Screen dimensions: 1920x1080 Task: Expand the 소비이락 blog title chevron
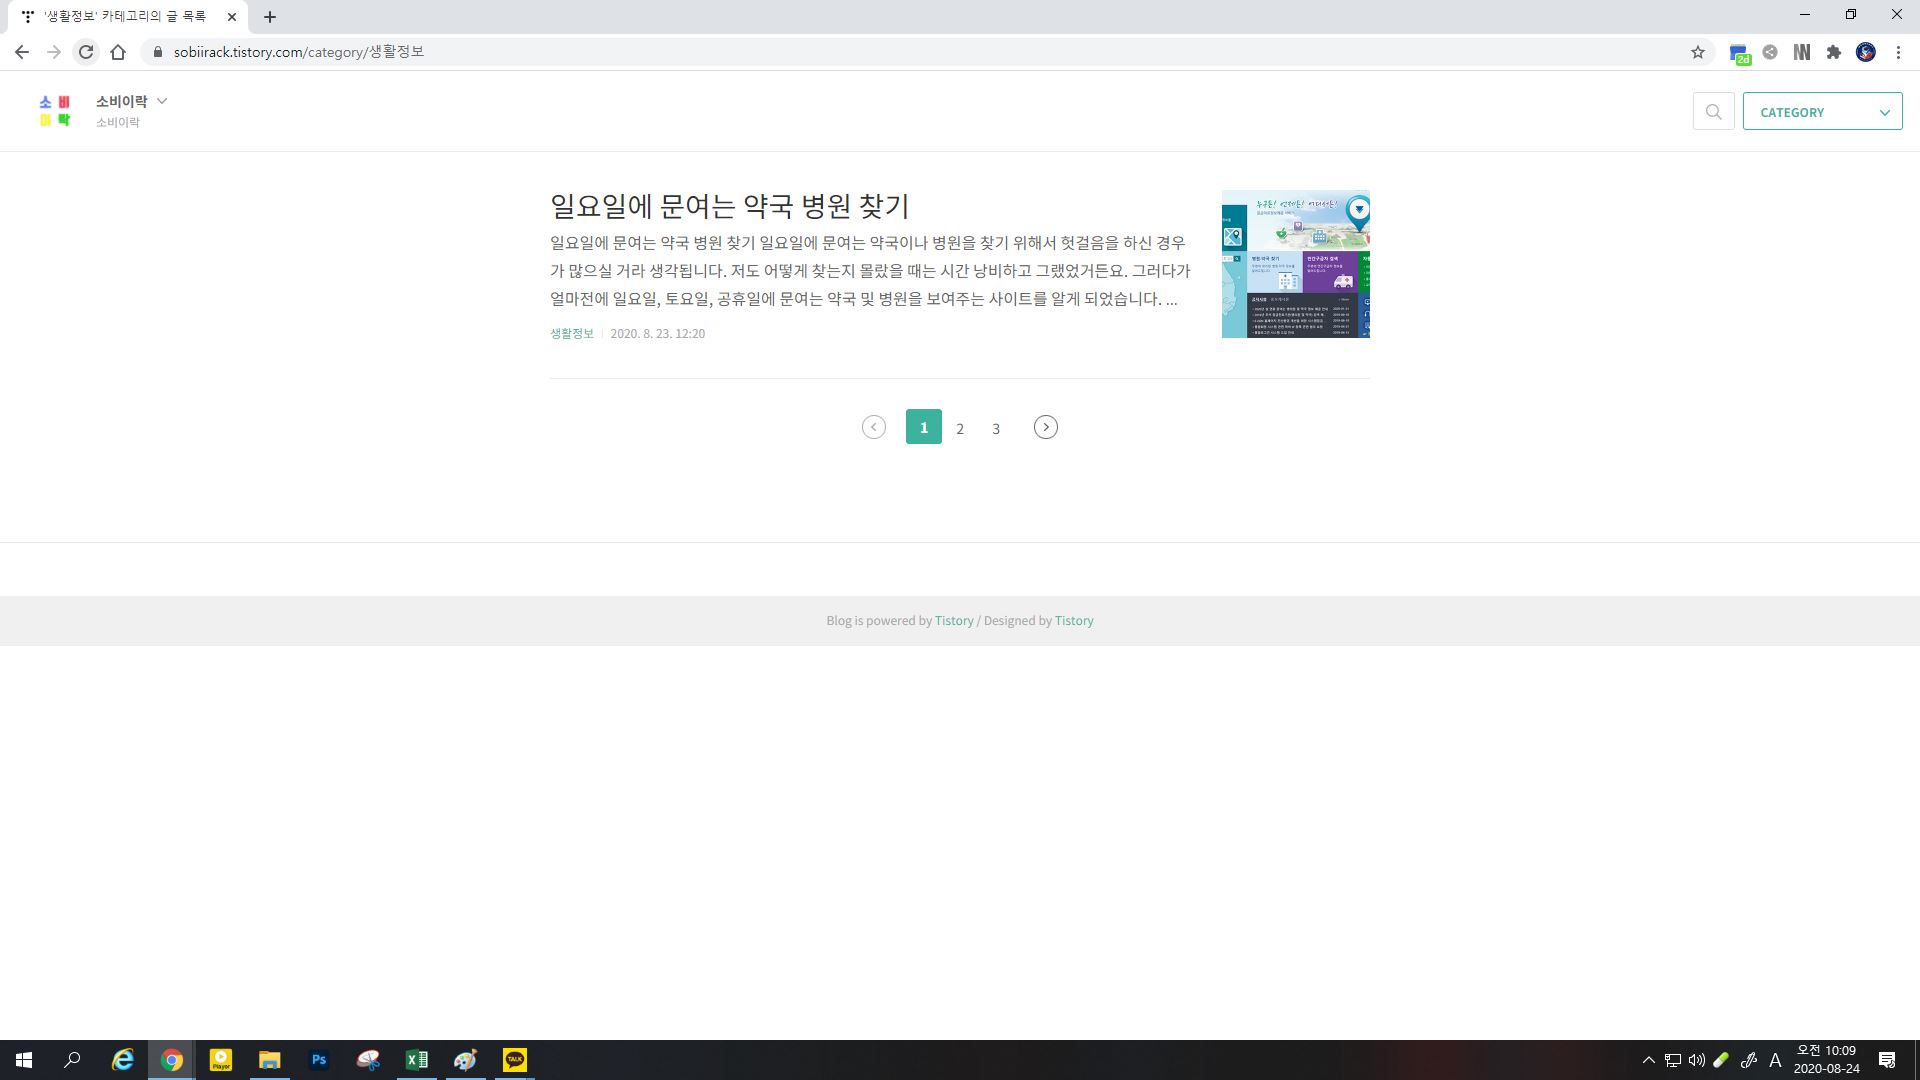click(x=162, y=101)
